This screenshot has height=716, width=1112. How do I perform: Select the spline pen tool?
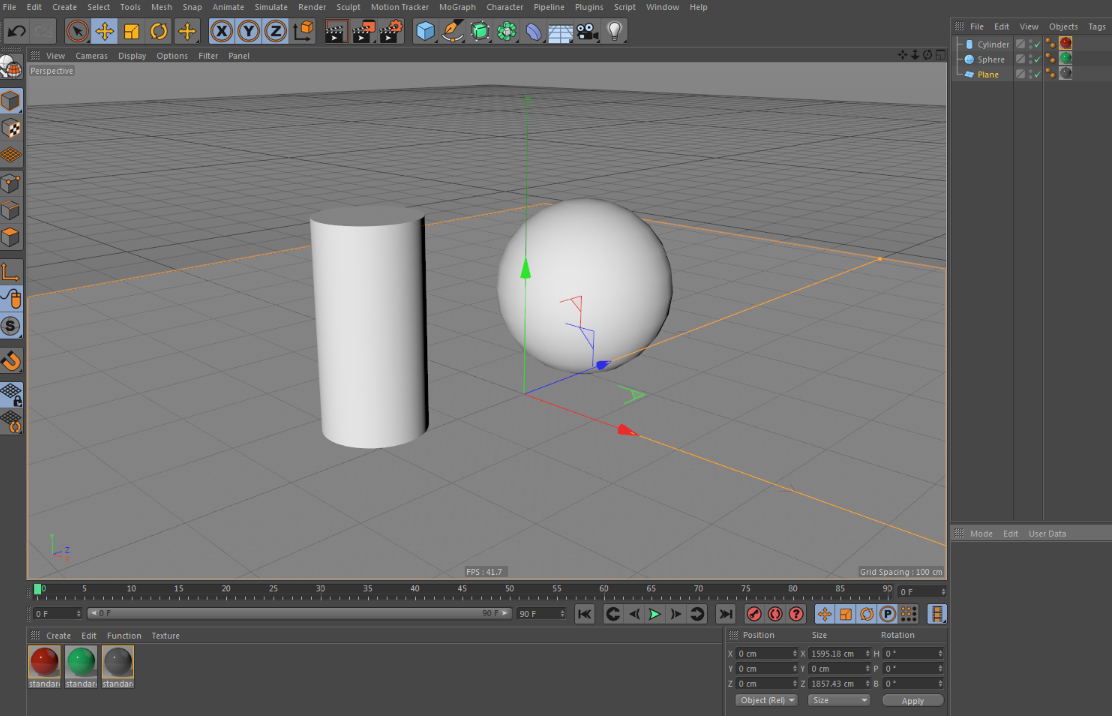(452, 31)
